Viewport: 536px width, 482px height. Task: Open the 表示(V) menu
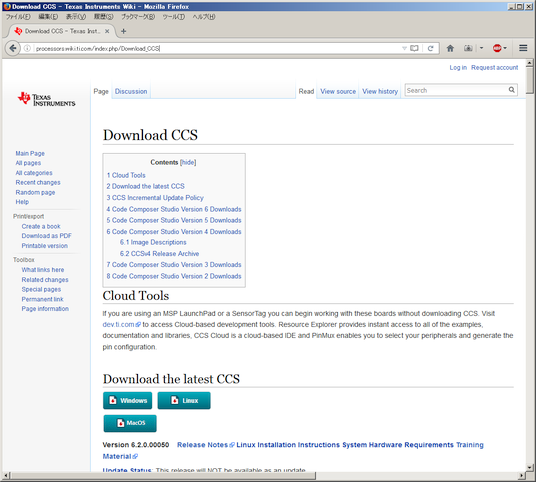click(76, 17)
